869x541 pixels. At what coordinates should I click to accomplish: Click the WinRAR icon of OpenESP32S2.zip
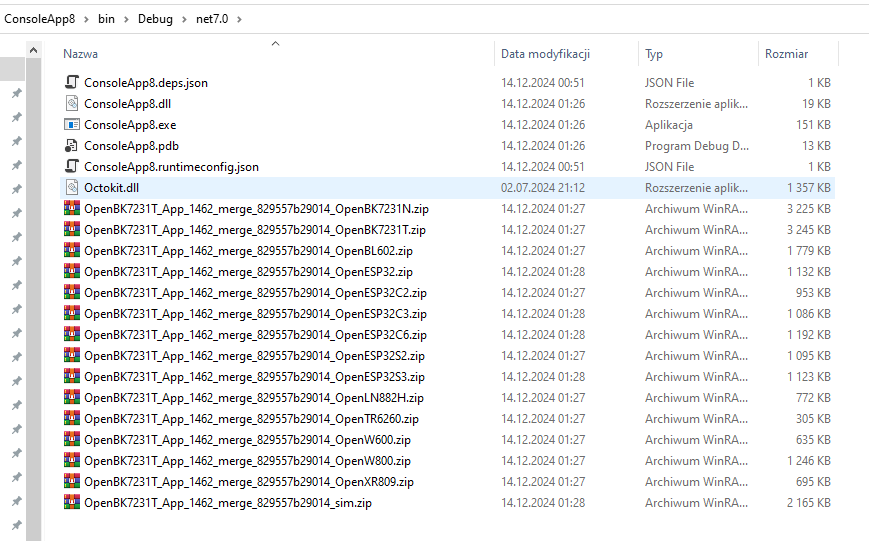click(72, 356)
